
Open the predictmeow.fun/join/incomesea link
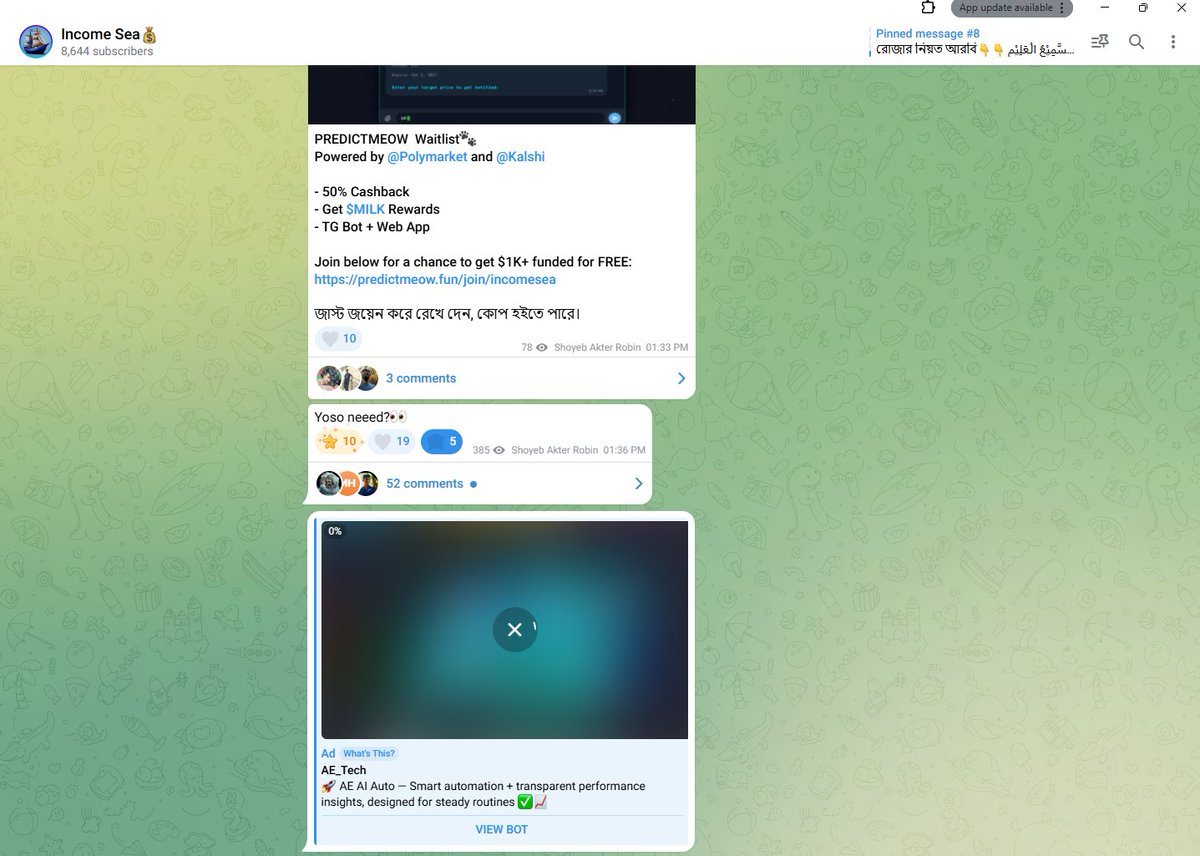click(435, 280)
